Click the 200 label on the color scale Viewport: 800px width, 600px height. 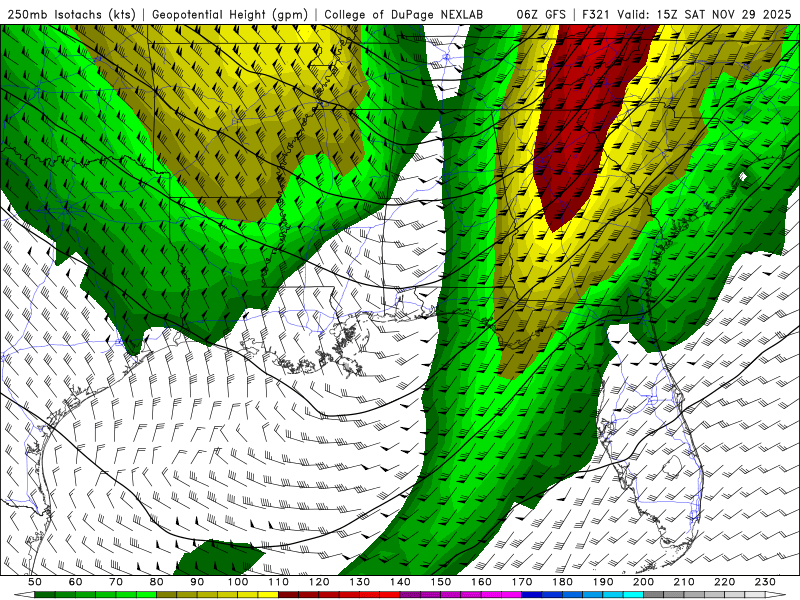tap(644, 582)
